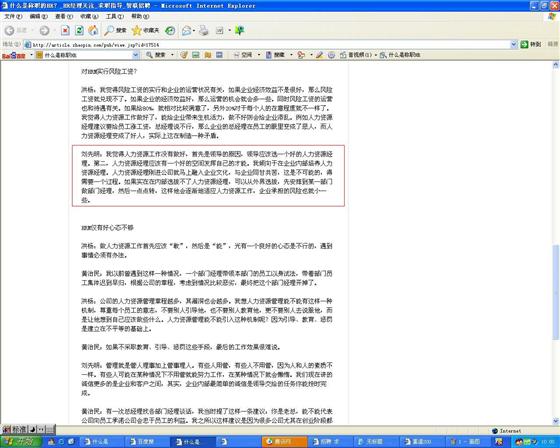Click the Stop loading icon
The height and width of the screenshot is (448, 560).
[x=65, y=31]
